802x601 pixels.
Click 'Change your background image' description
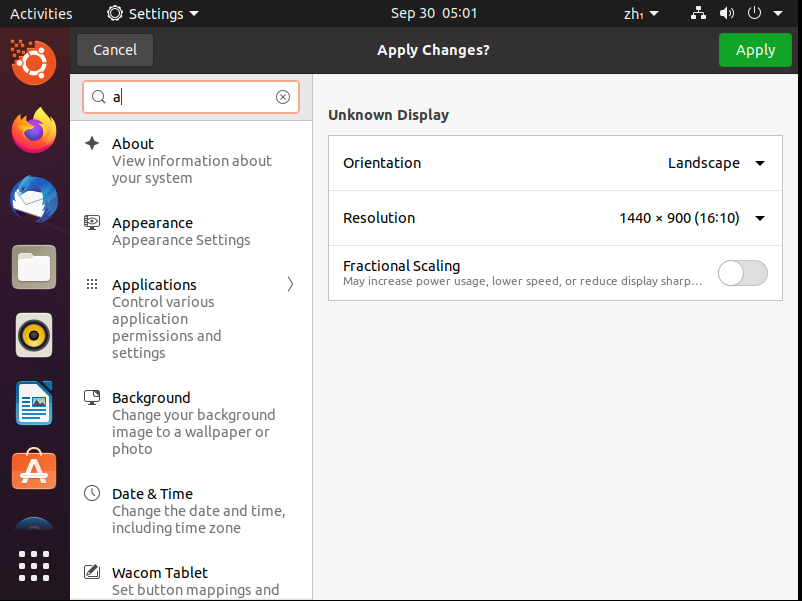[193, 432]
